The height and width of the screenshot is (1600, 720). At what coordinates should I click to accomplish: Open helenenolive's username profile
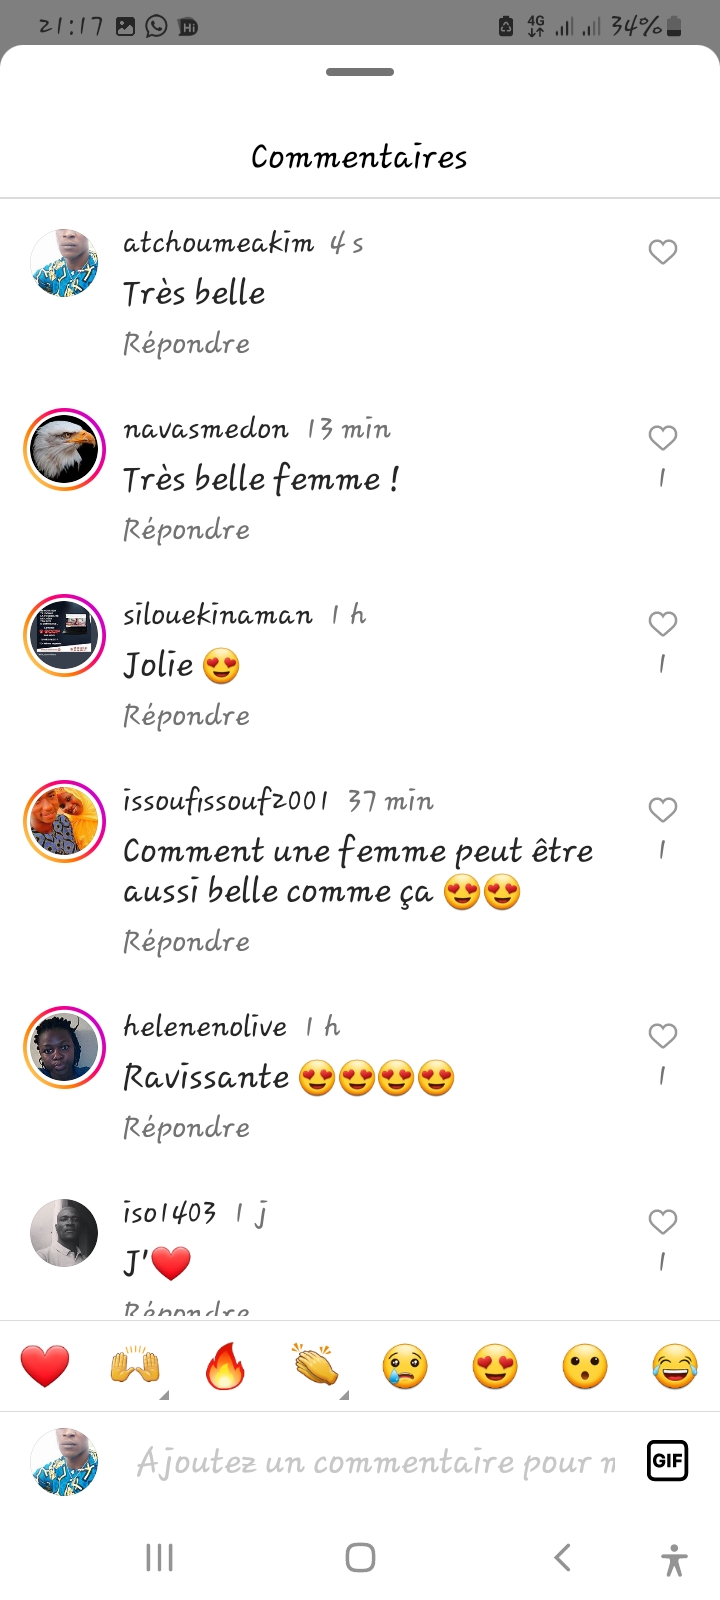tap(205, 1027)
